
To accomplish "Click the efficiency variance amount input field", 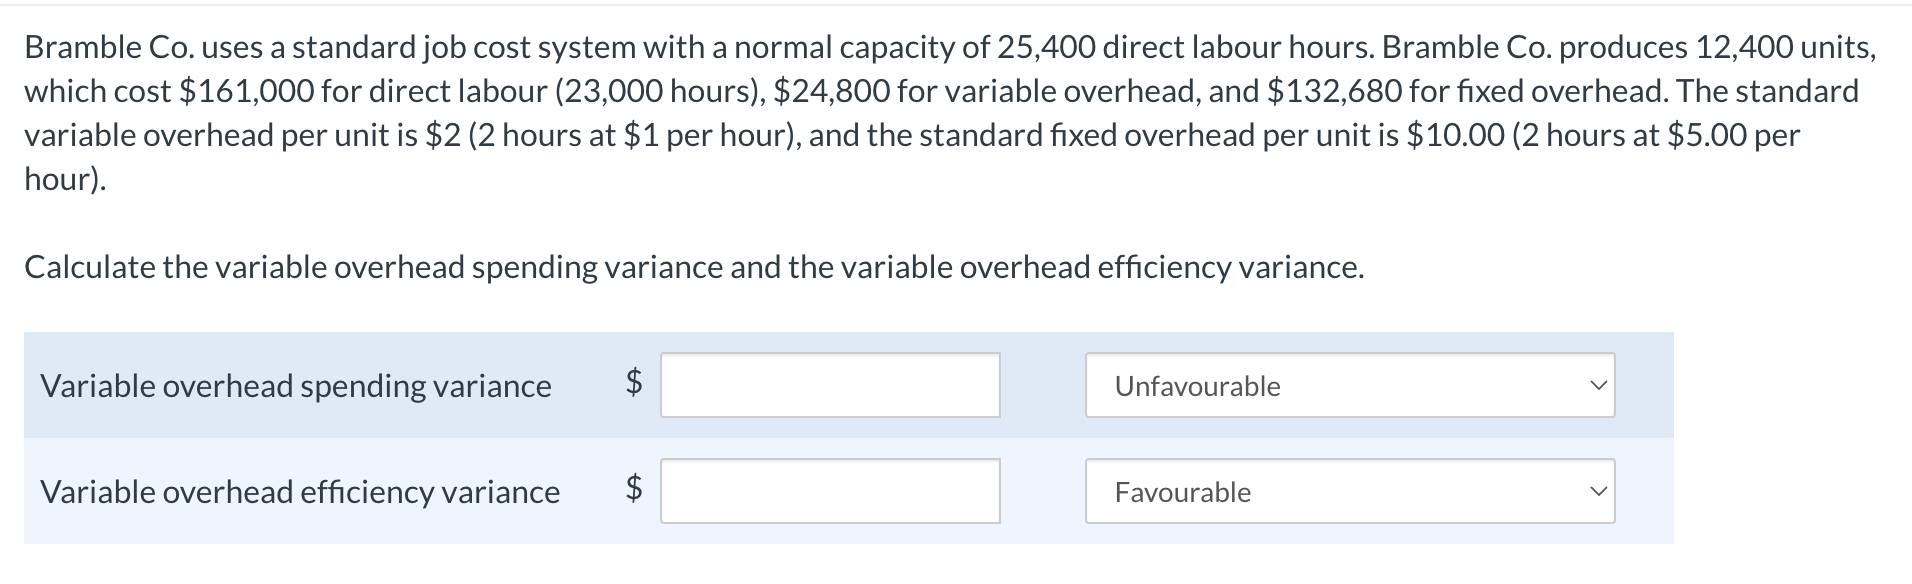I will [x=828, y=492].
